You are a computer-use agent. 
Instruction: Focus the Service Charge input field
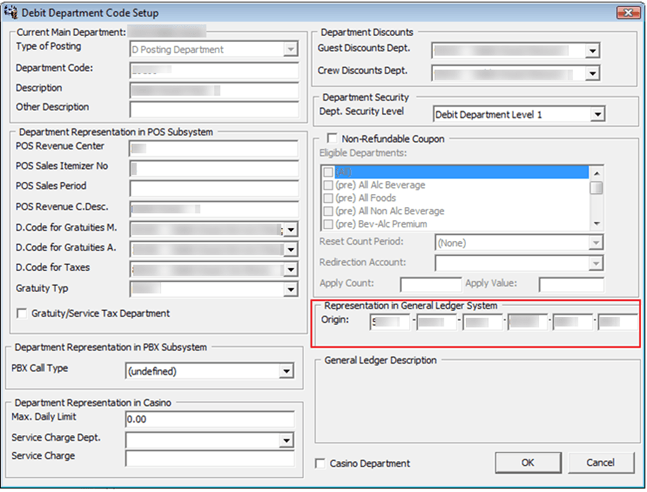pyautogui.click(x=210, y=459)
